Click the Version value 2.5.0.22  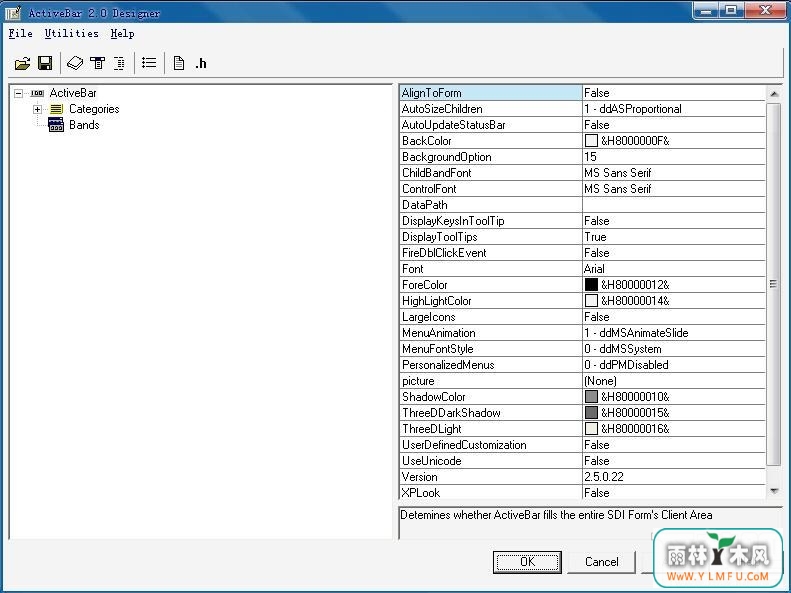pos(604,477)
